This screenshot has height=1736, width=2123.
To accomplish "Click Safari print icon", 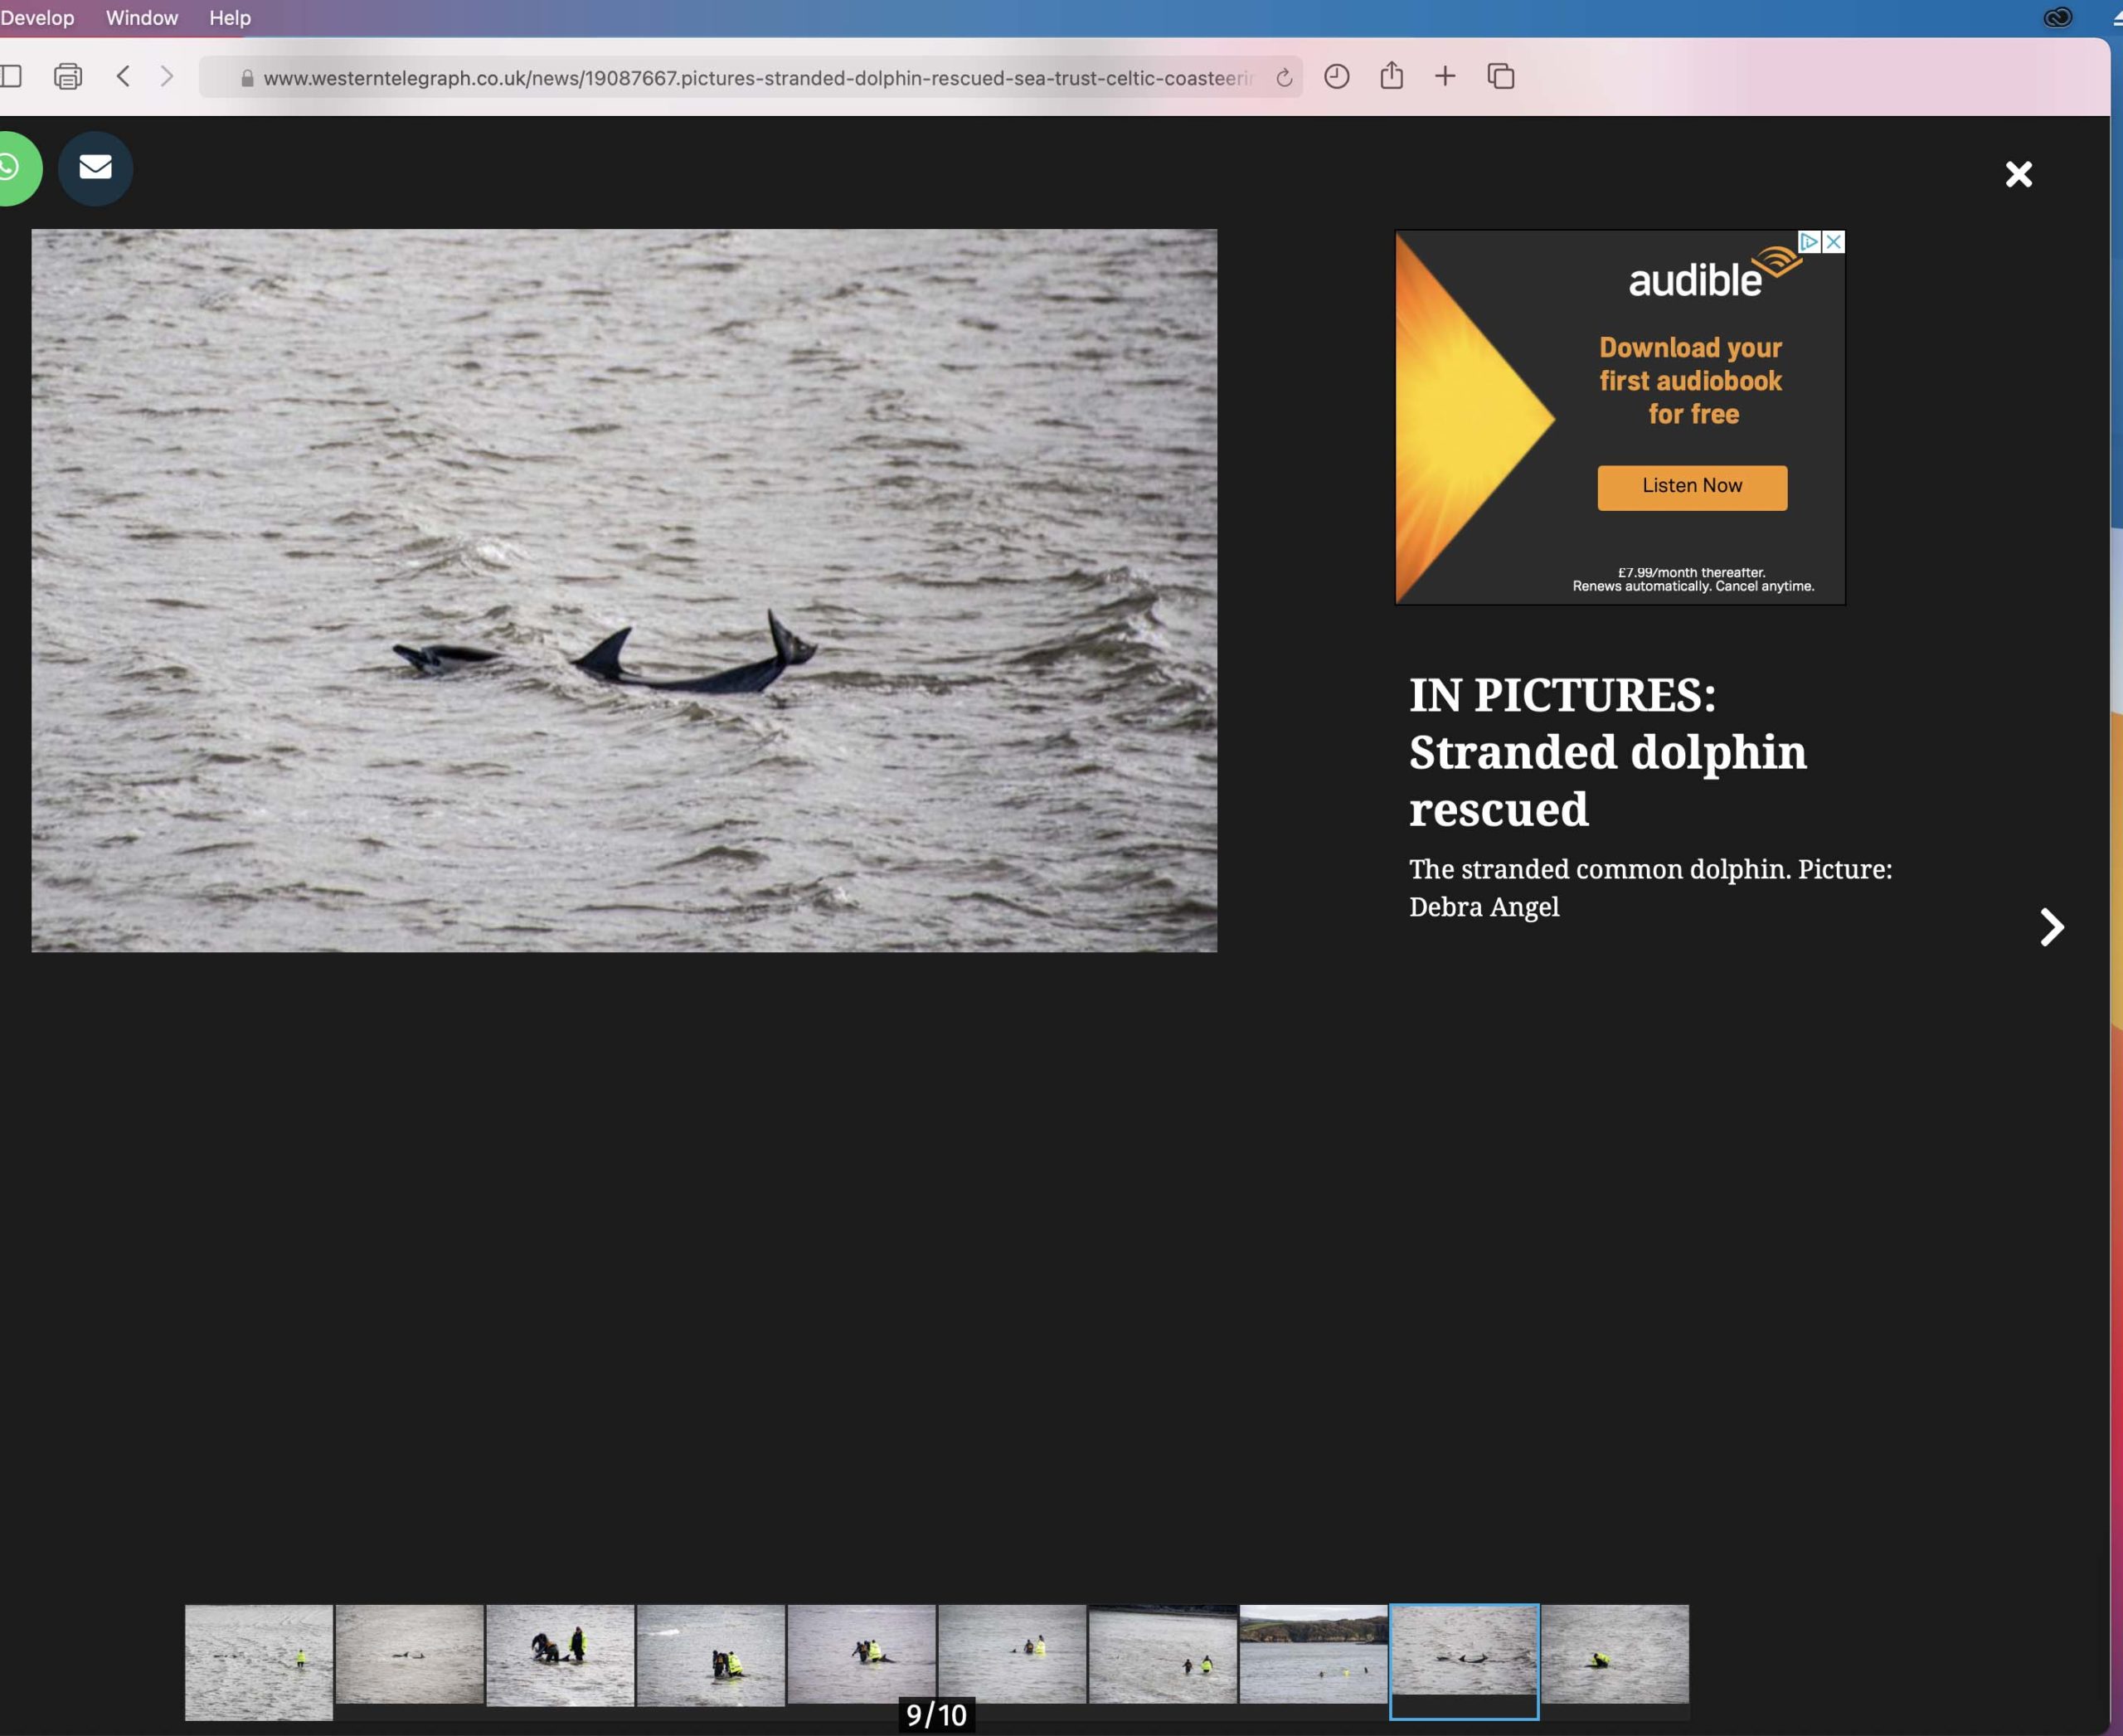I will pyautogui.click(x=68, y=76).
